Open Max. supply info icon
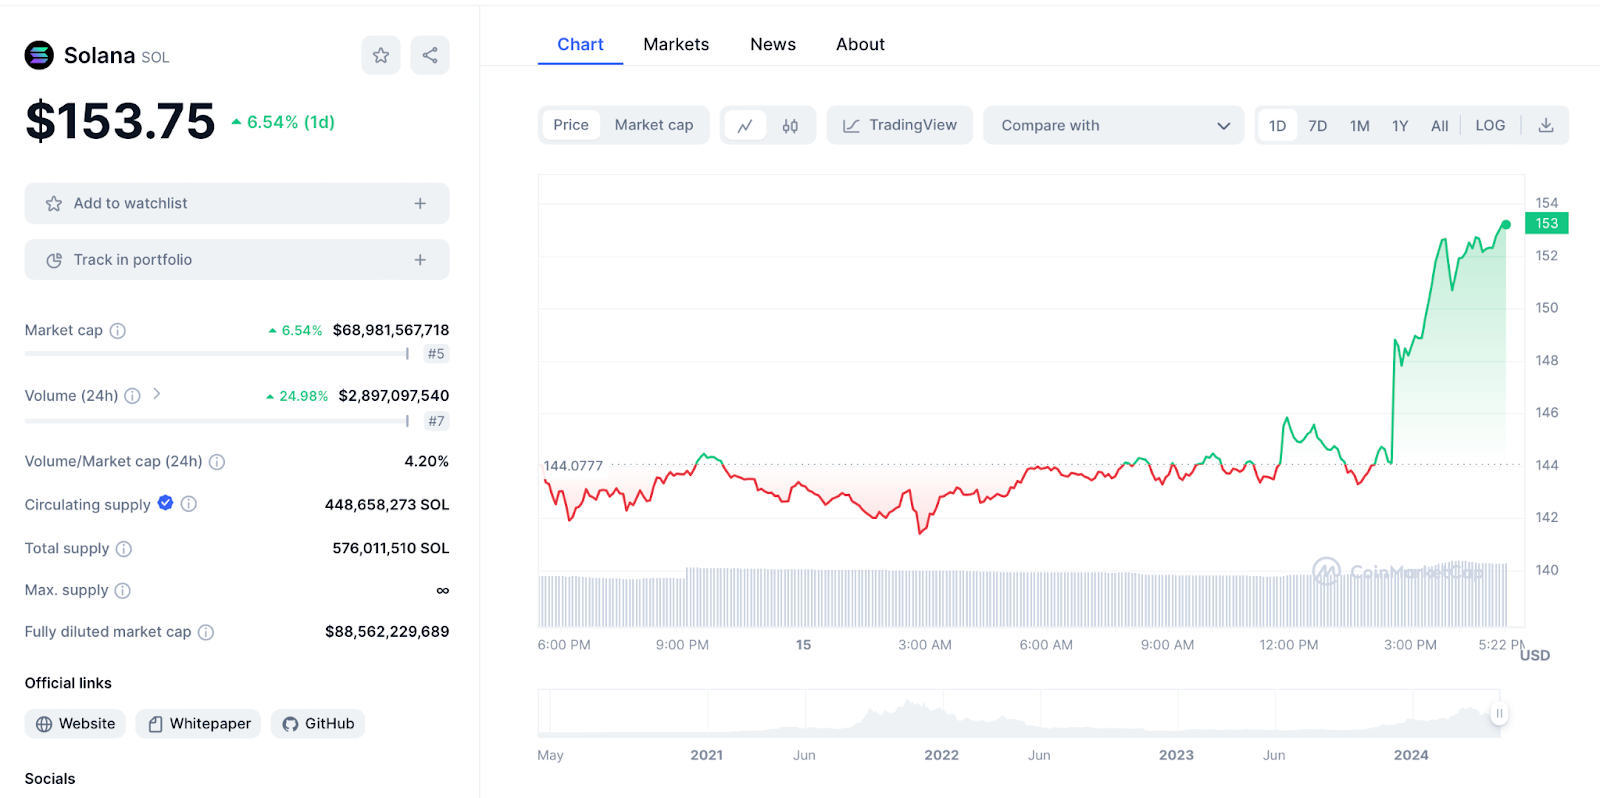 (123, 591)
